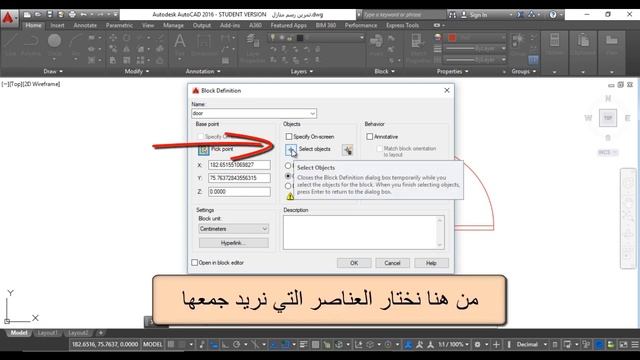Click the Hyperlink... button
Viewport: 640px width, 360px height.
[233, 243]
